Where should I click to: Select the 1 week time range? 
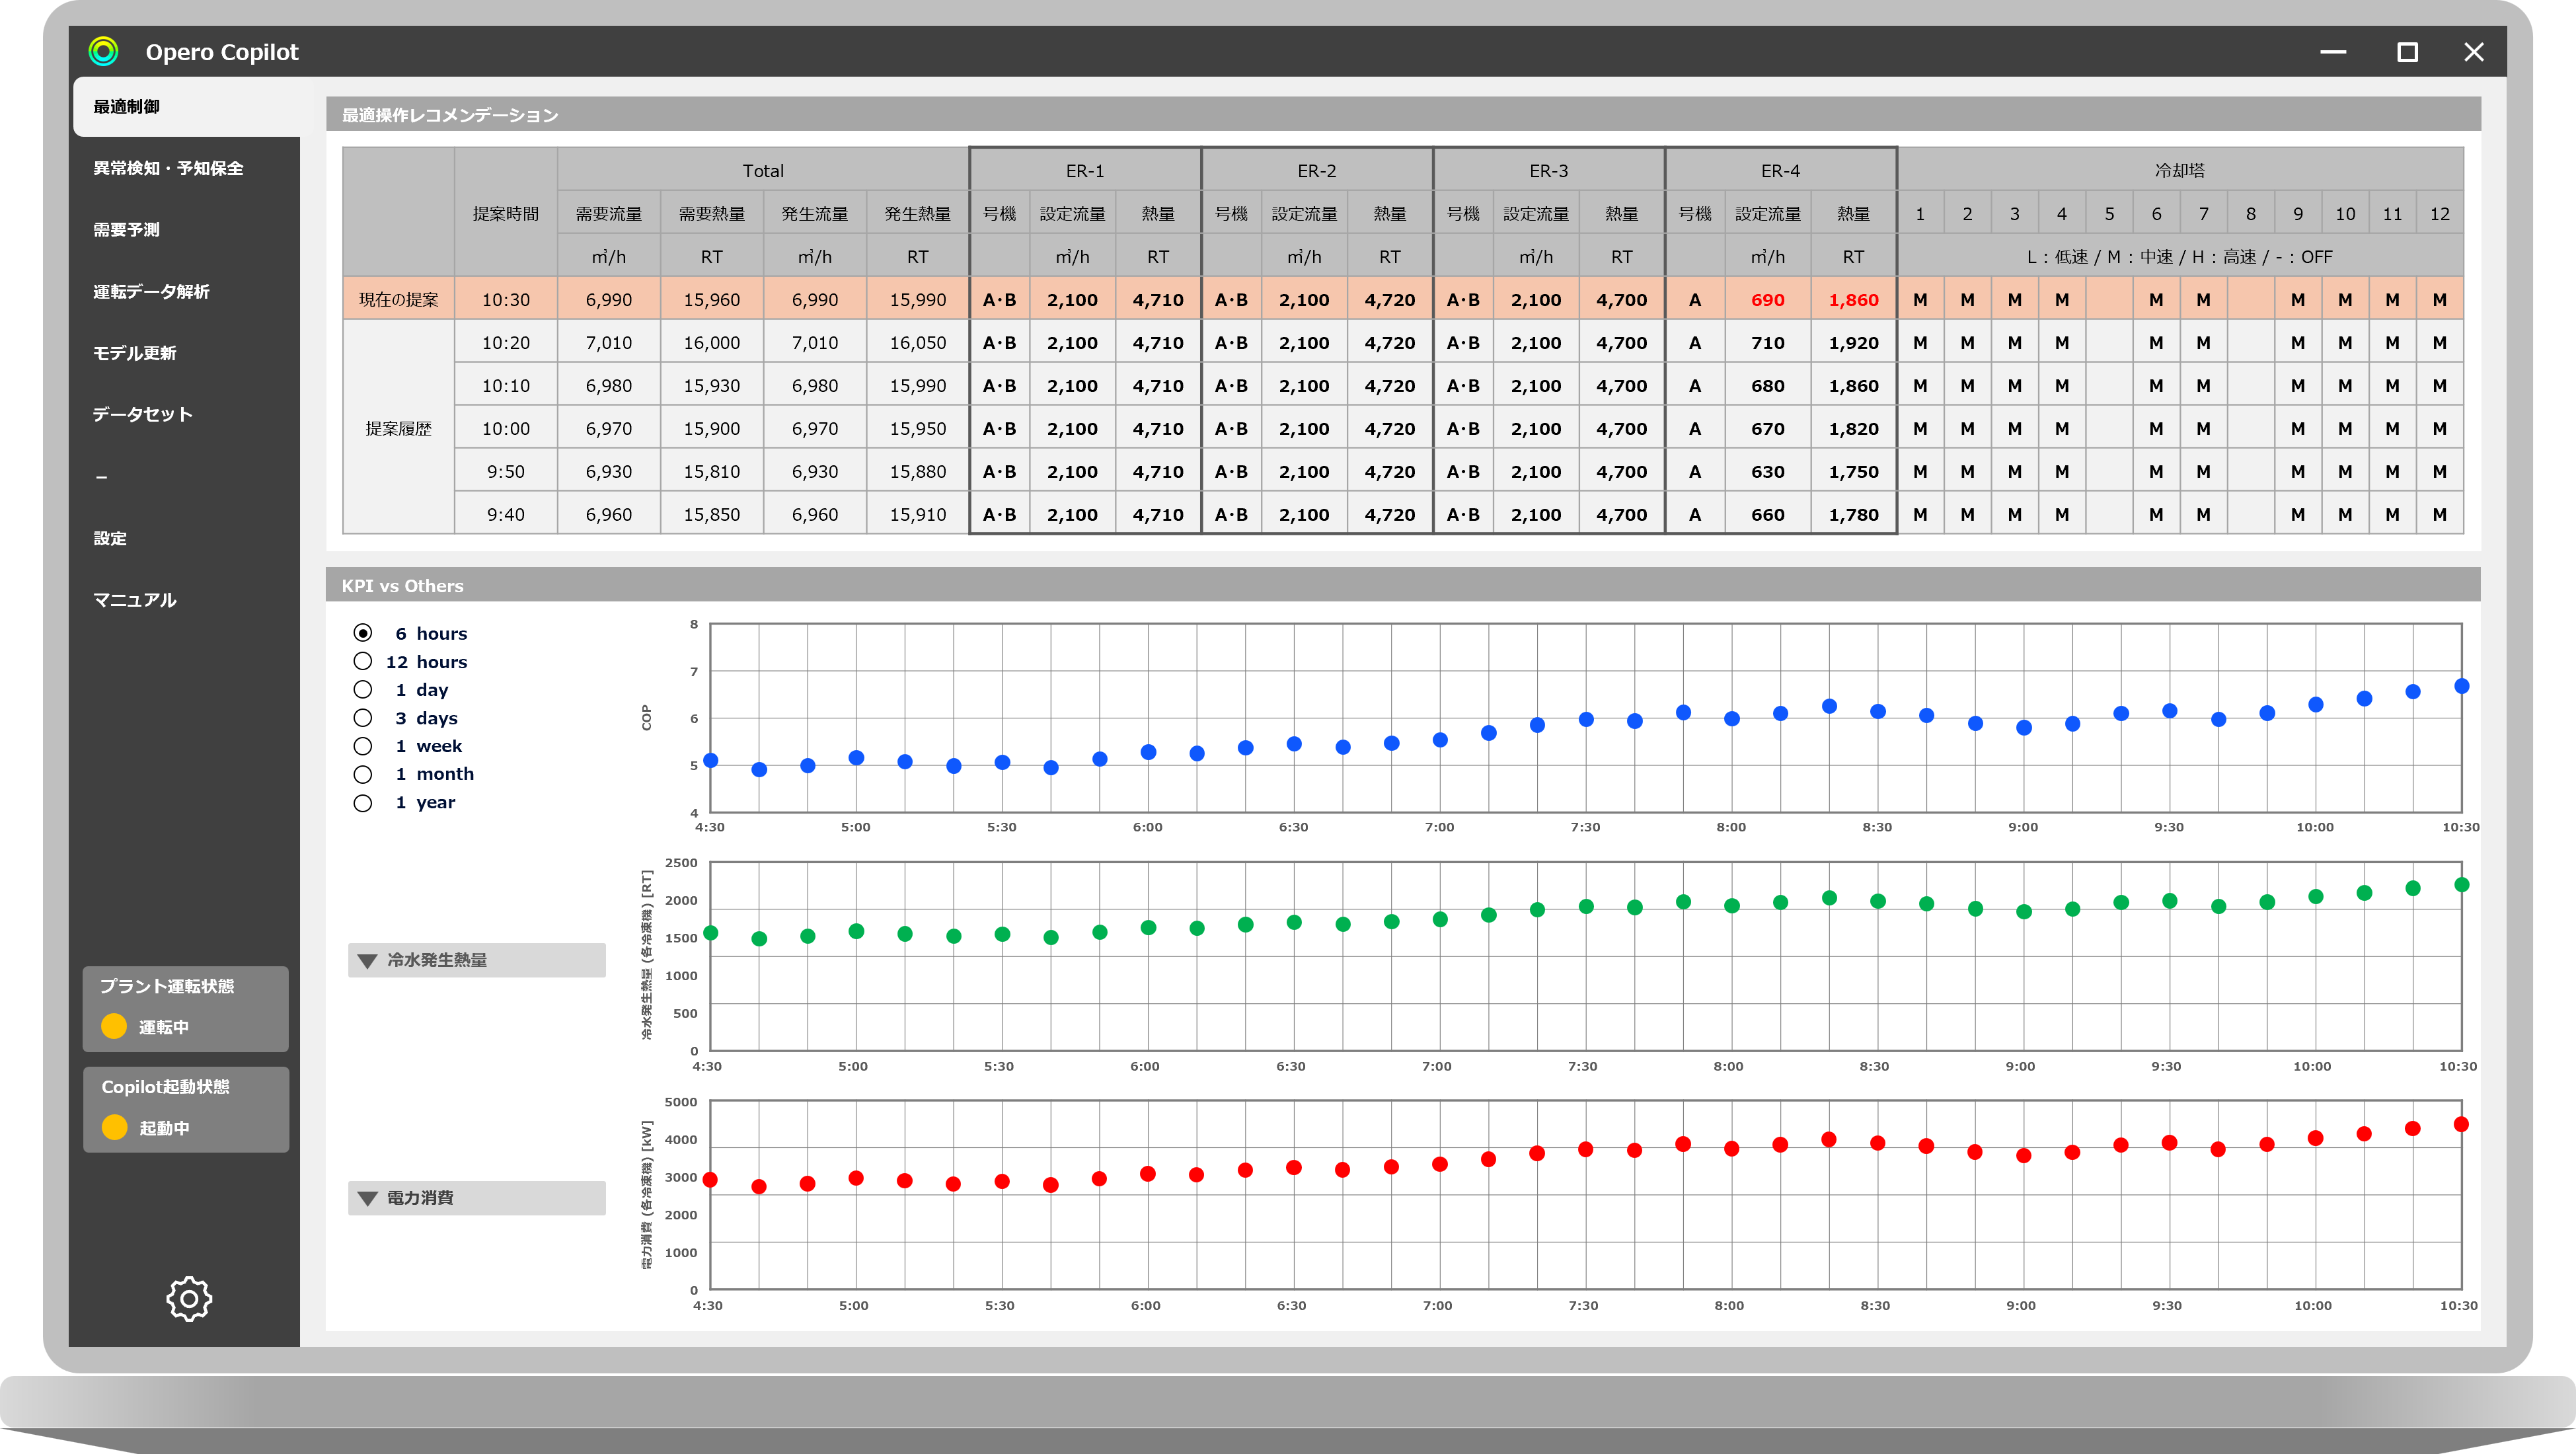point(363,746)
